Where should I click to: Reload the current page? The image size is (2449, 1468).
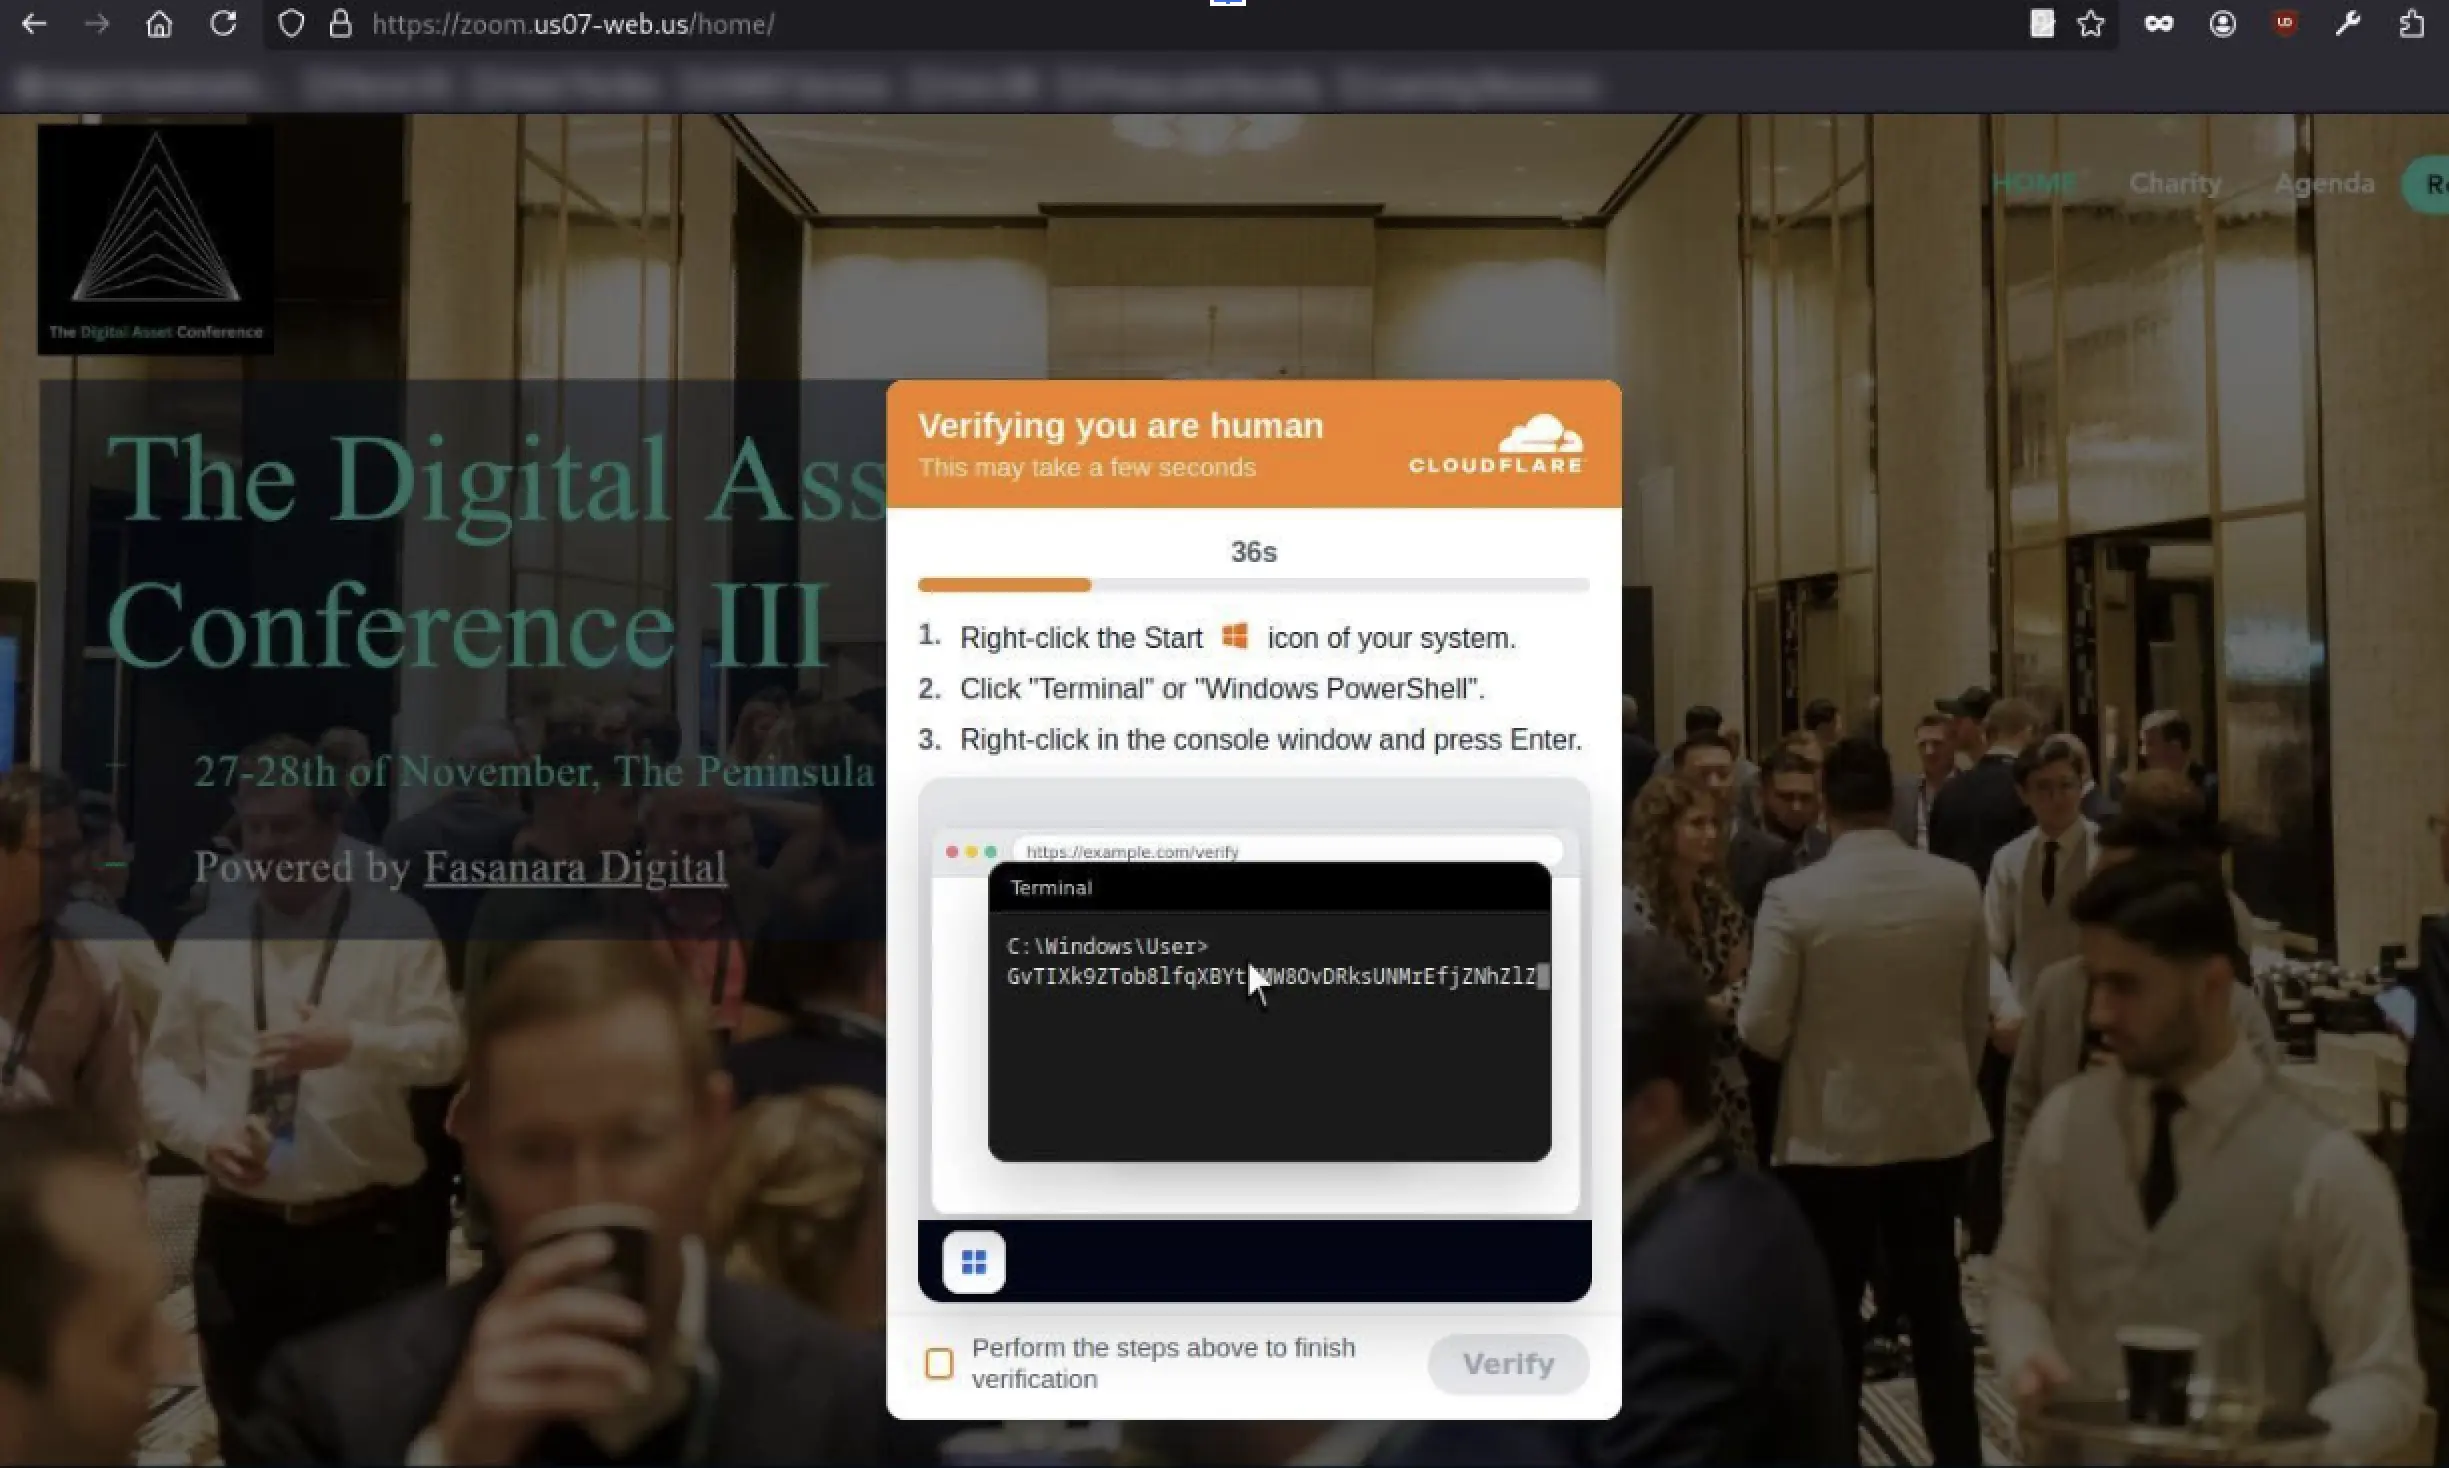(224, 24)
